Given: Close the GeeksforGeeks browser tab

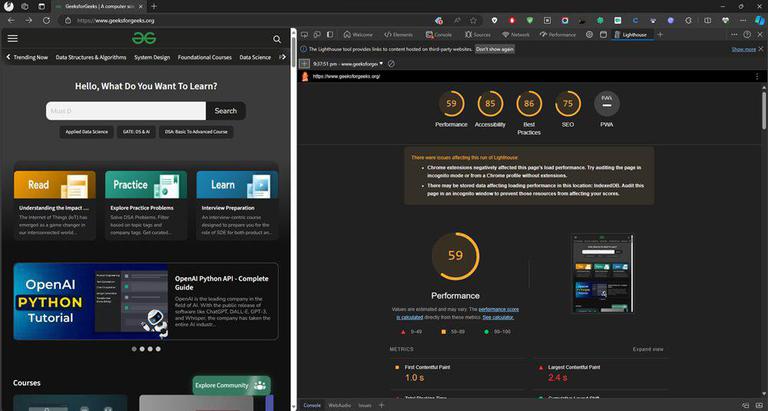Looking at the screenshot, I should pyautogui.click(x=142, y=6).
